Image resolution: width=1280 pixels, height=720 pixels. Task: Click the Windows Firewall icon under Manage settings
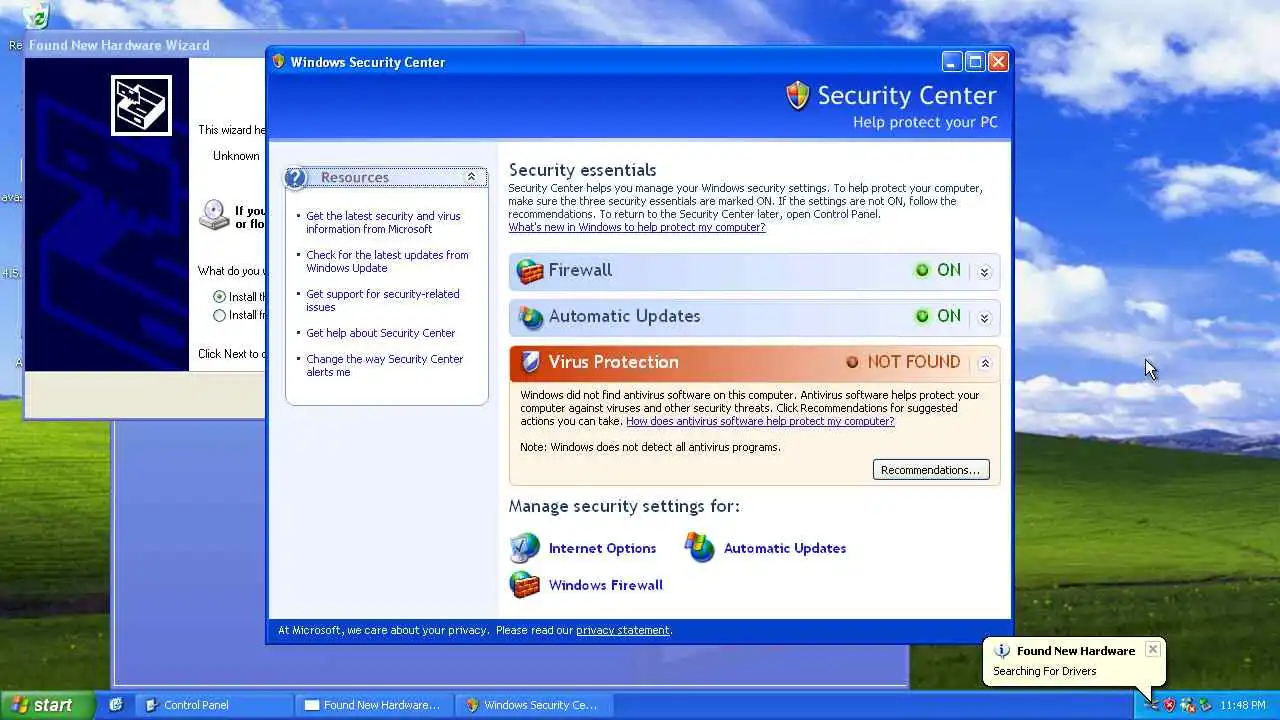click(524, 585)
